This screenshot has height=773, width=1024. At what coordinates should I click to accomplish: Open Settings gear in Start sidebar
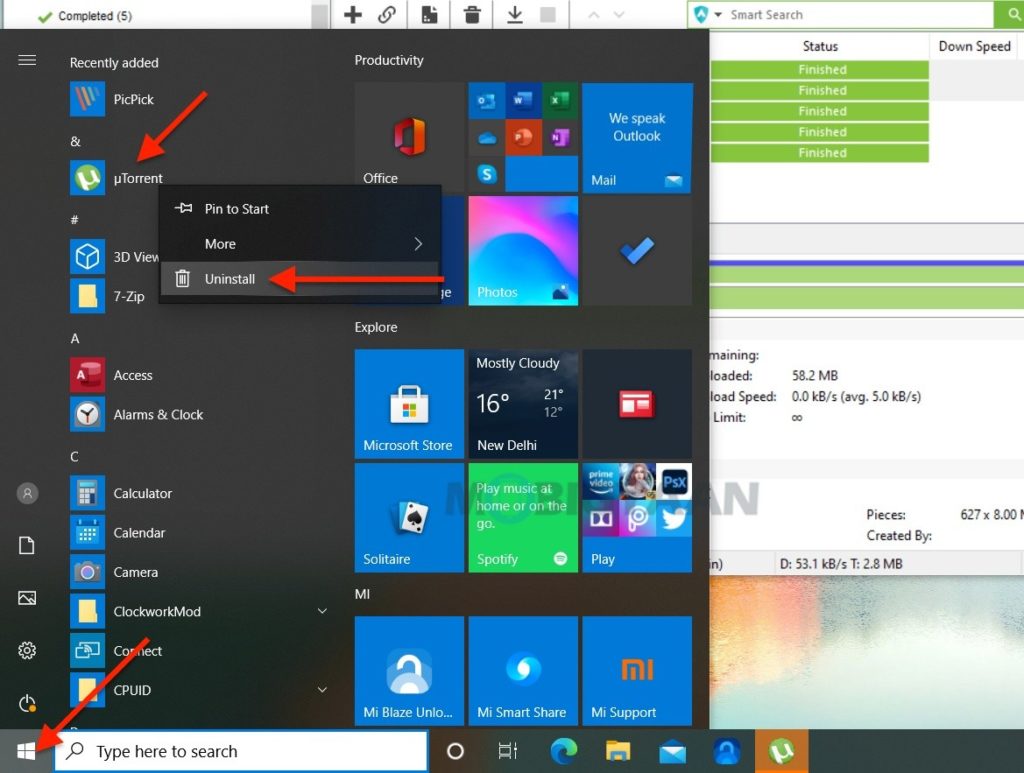[27, 650]
